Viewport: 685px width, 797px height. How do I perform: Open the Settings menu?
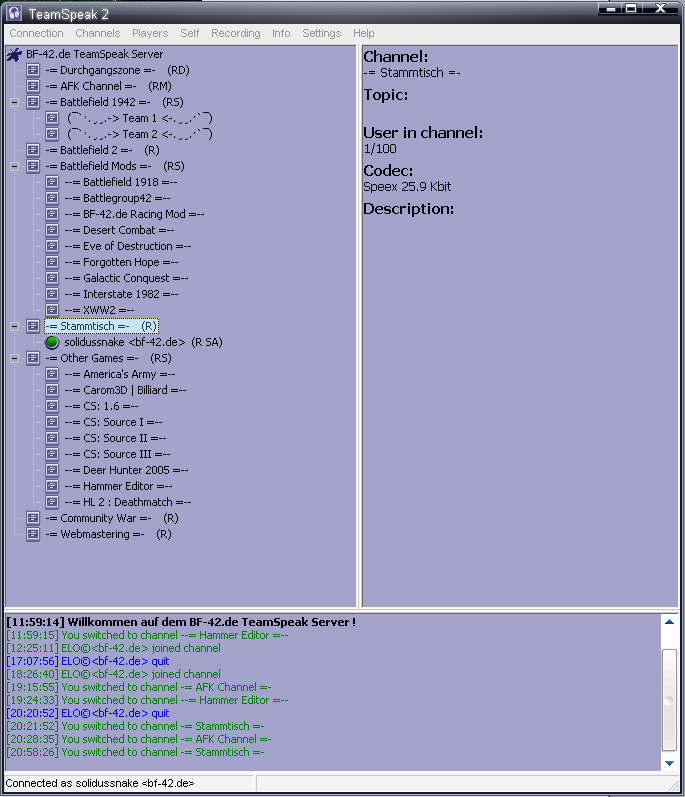[x=322, y=33]
